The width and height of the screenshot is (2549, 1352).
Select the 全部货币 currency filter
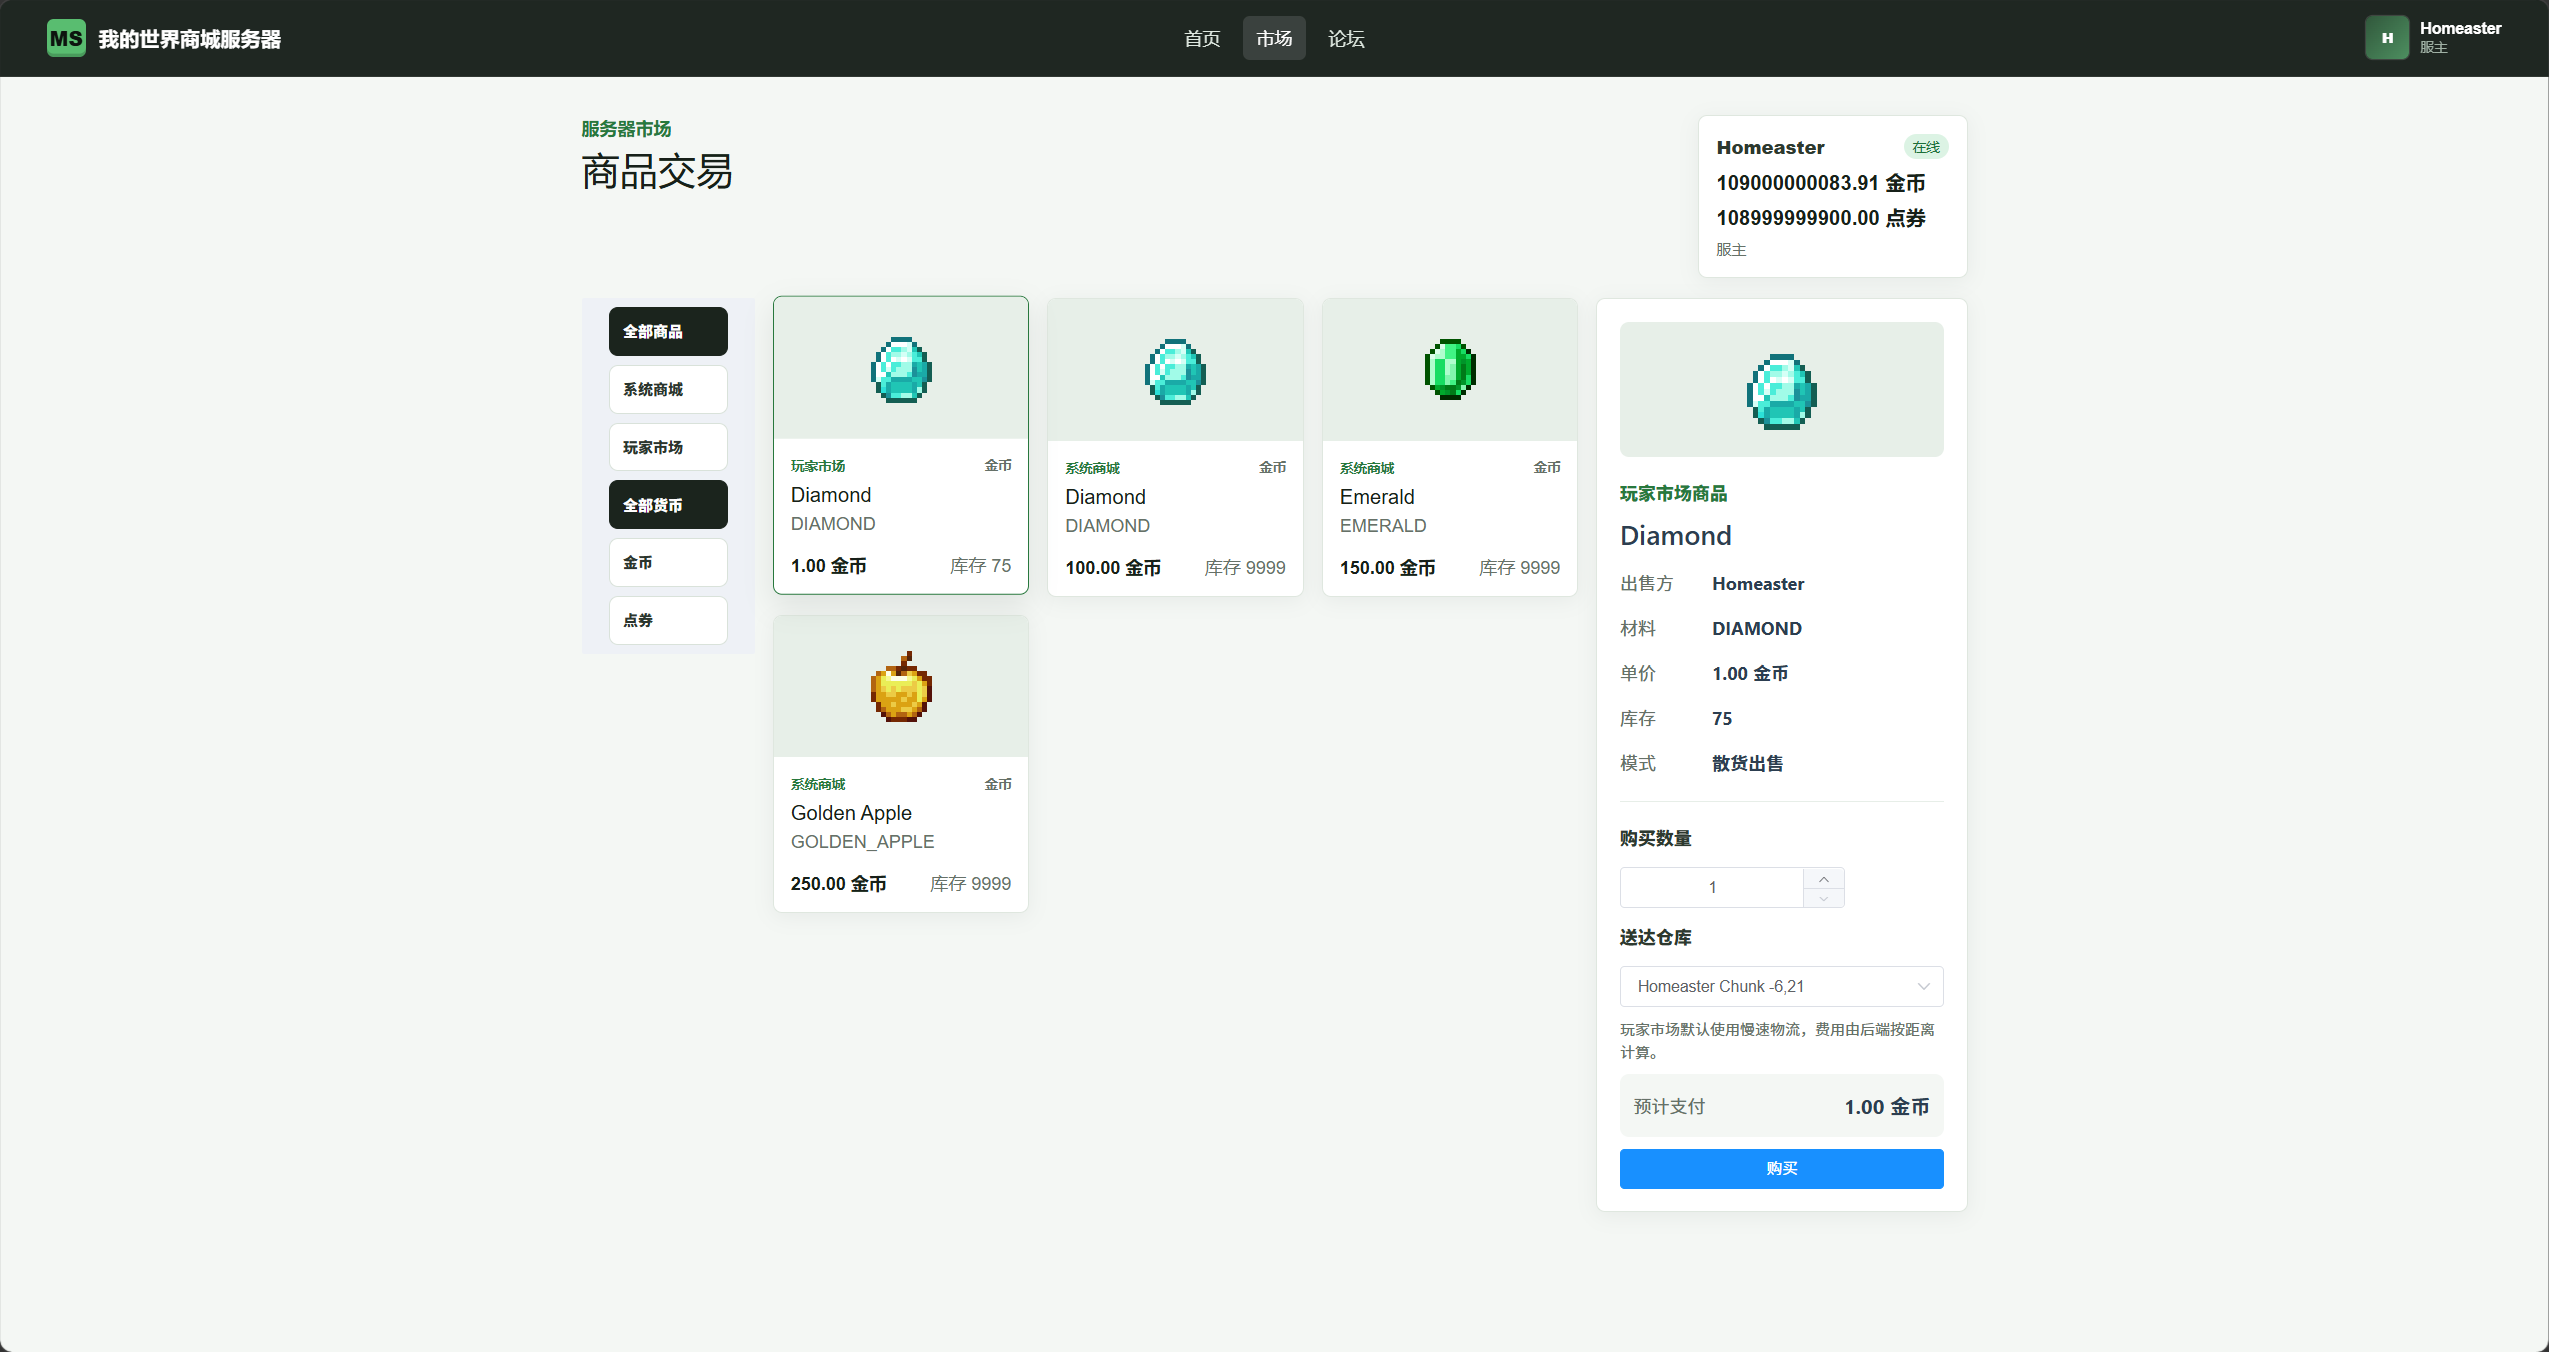(x=668, y=505)
